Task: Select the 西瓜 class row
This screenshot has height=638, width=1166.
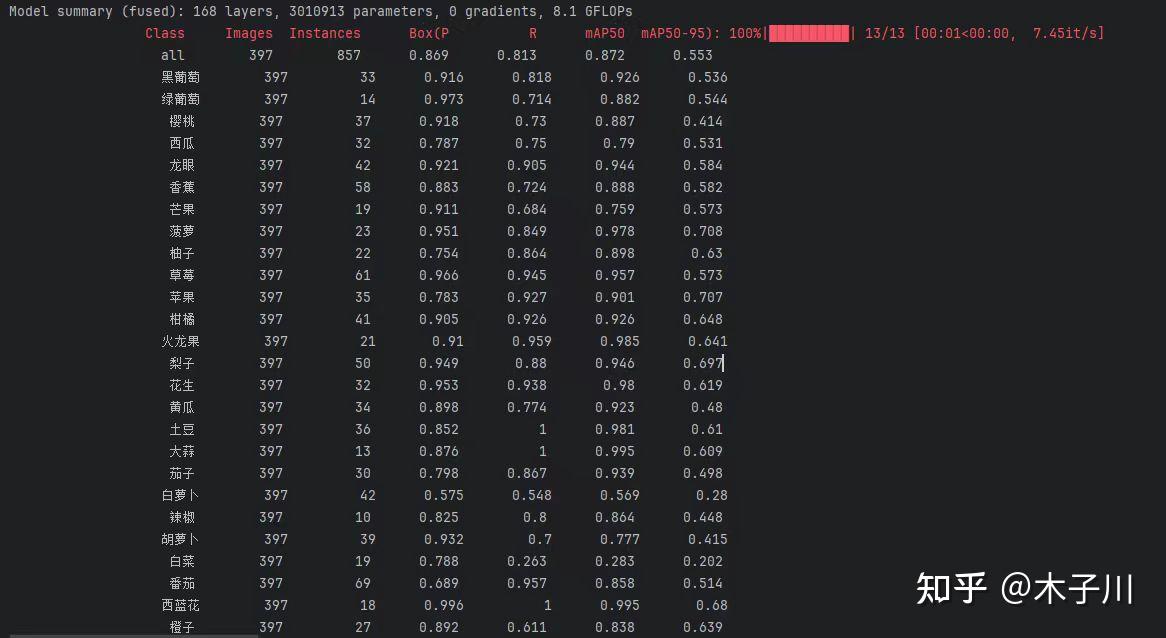Action: (x=182, y=143)
